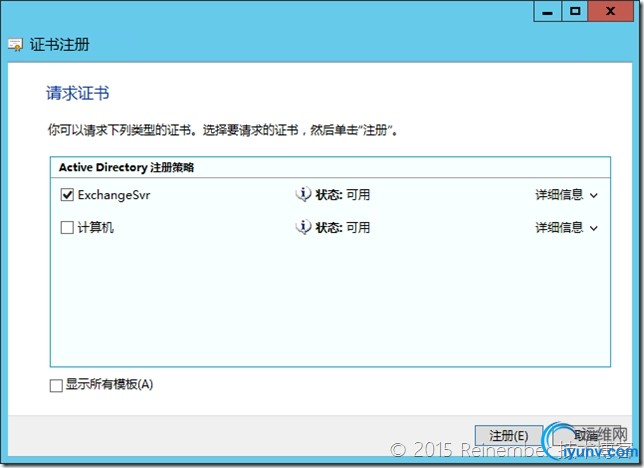Screen dimensions: 644x468
Task: Minimize the certificate enrollment window
Action: point(547,12)
